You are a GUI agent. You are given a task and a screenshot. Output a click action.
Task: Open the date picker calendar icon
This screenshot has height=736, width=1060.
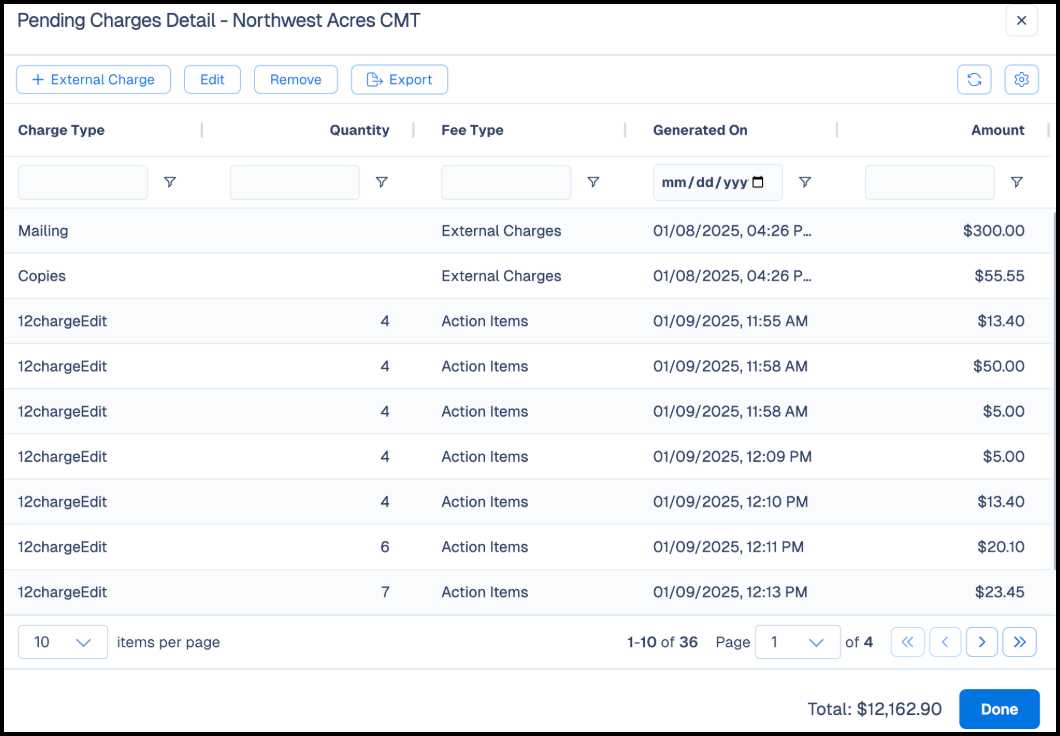(x=758, y=182)
